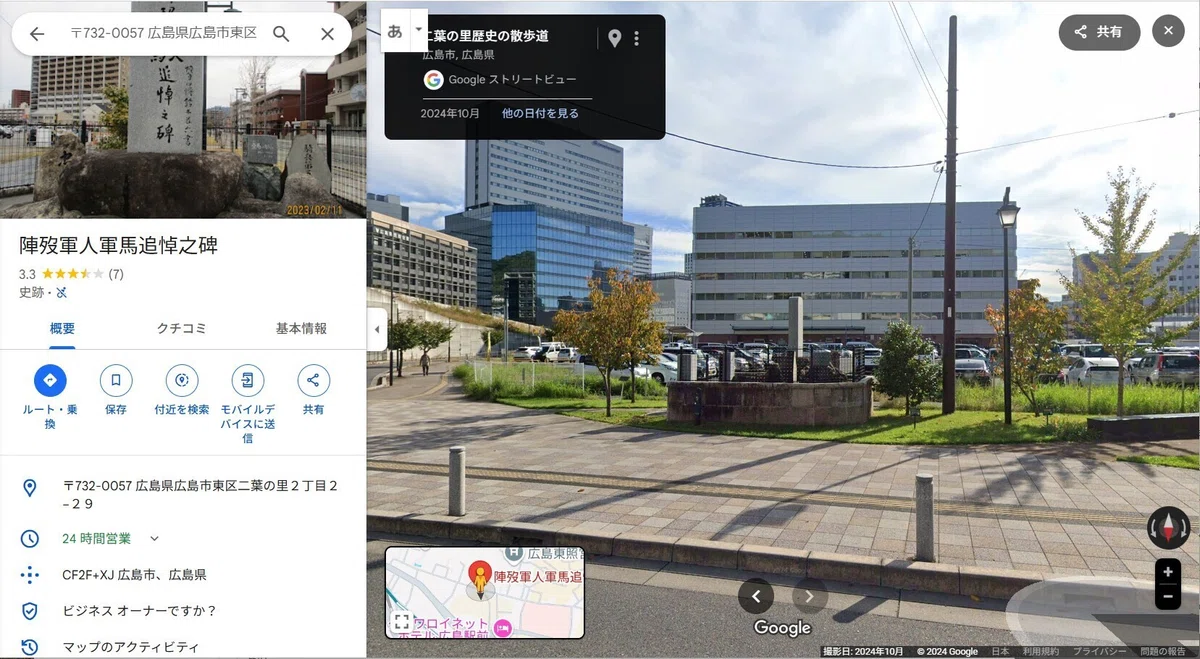Screen dimensions: 1200x659
Task: Click the 史跡 category text
Action: [31, 292]
